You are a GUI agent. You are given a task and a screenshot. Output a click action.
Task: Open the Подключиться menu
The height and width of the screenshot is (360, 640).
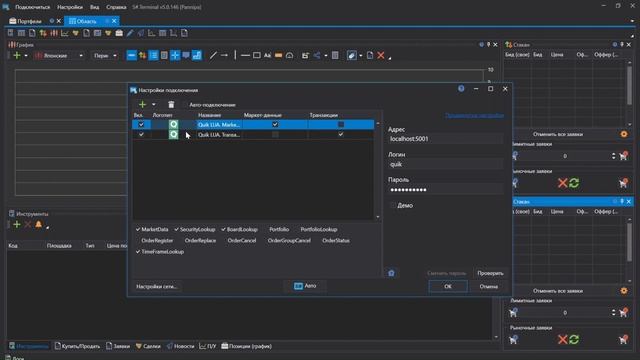pyautogui.click(x=33, y=7)
